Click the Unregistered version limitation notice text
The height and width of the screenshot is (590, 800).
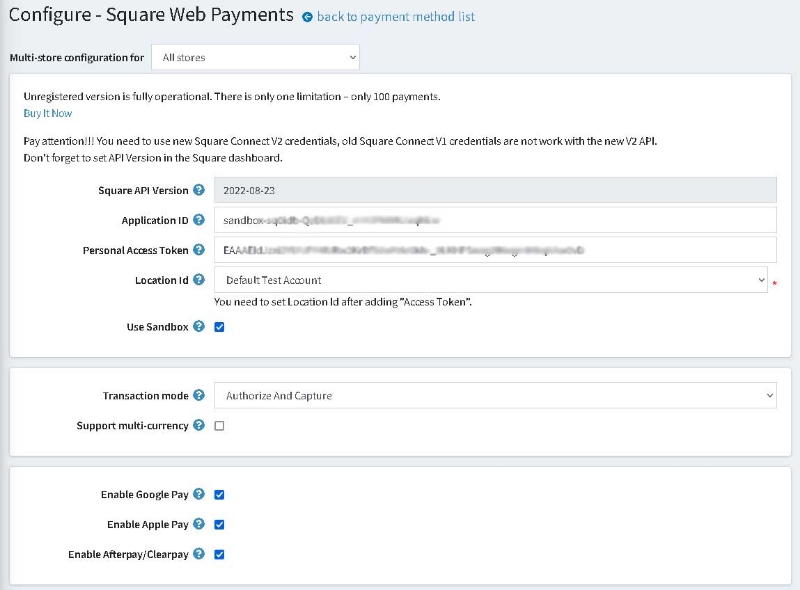(232, 96)
